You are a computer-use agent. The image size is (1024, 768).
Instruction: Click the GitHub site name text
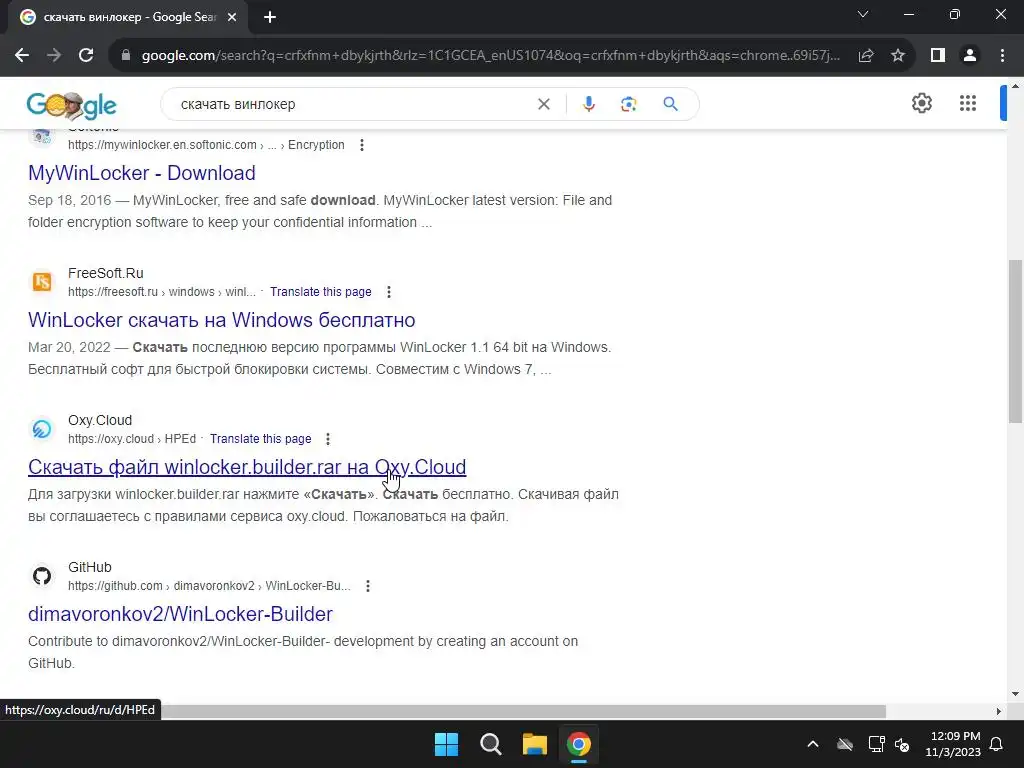[89, 567]
